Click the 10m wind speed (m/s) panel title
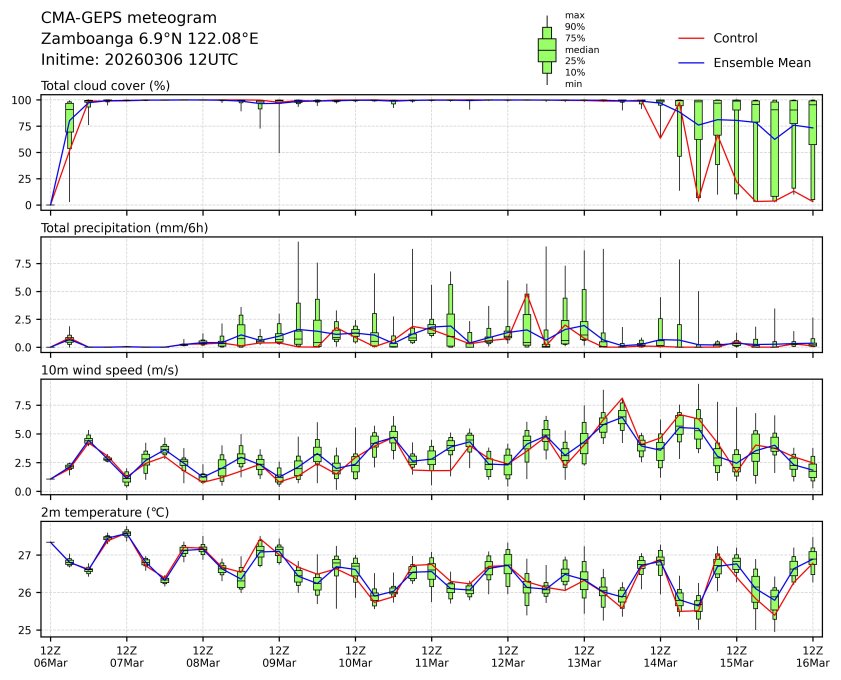This screenshot has width=841, height=680. 109,371
